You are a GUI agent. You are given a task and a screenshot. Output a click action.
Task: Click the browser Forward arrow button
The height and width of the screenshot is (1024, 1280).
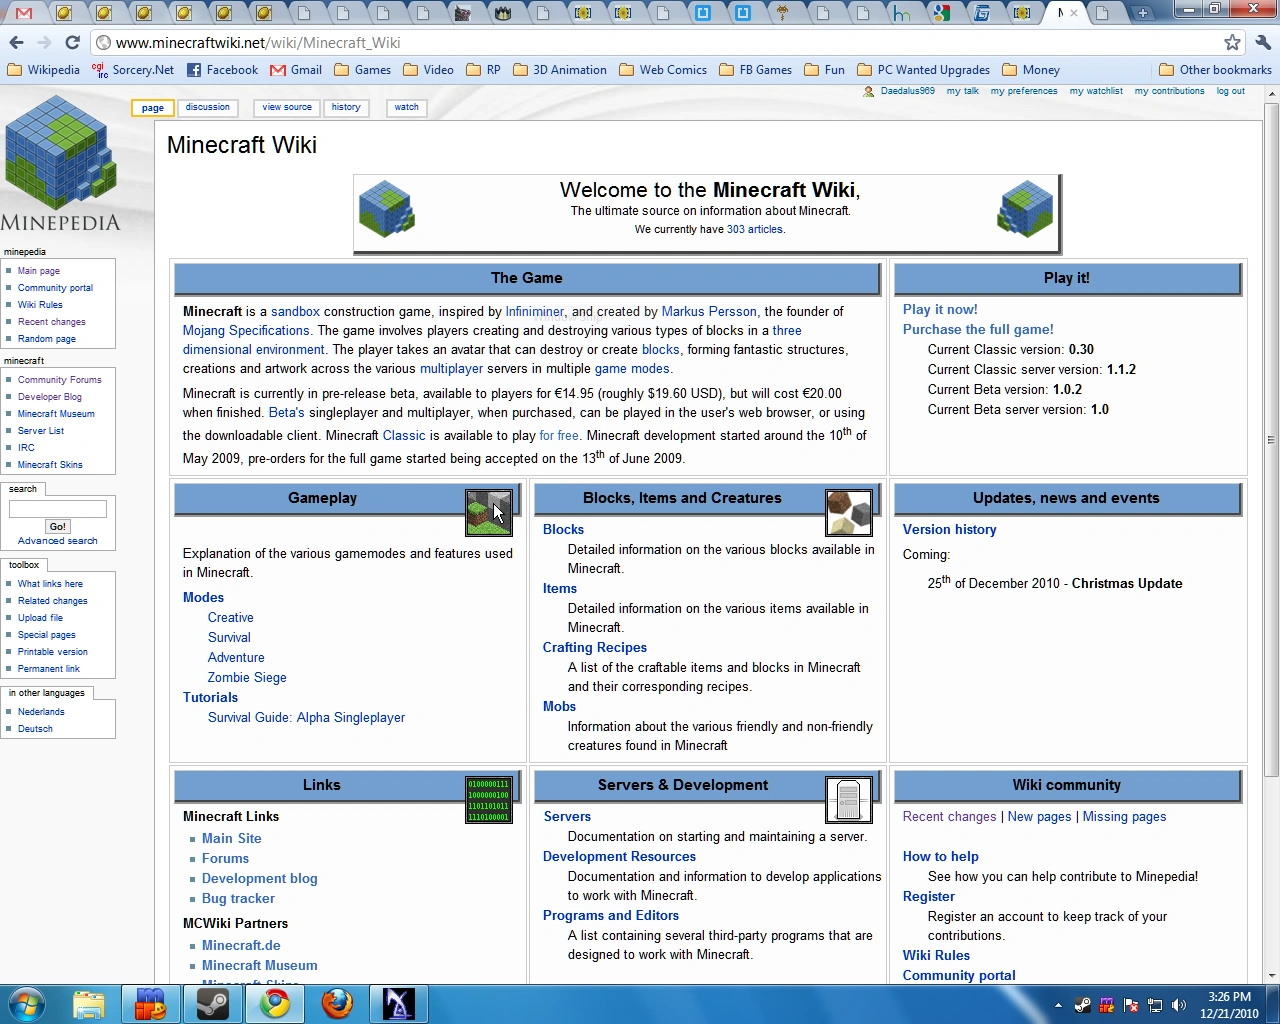[44, 42]
